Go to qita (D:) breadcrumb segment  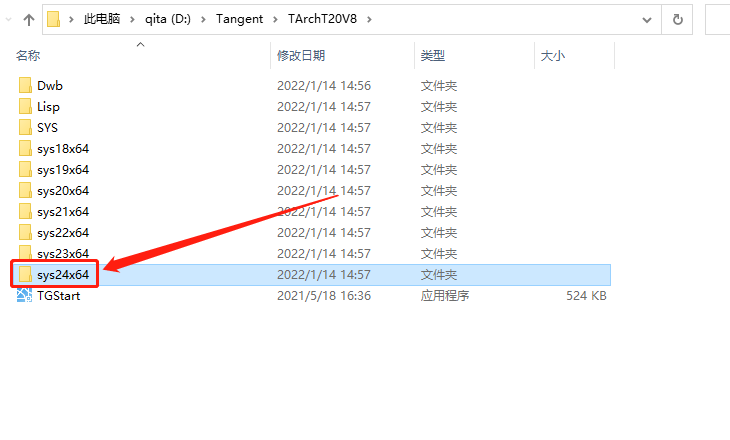(169, 19)
